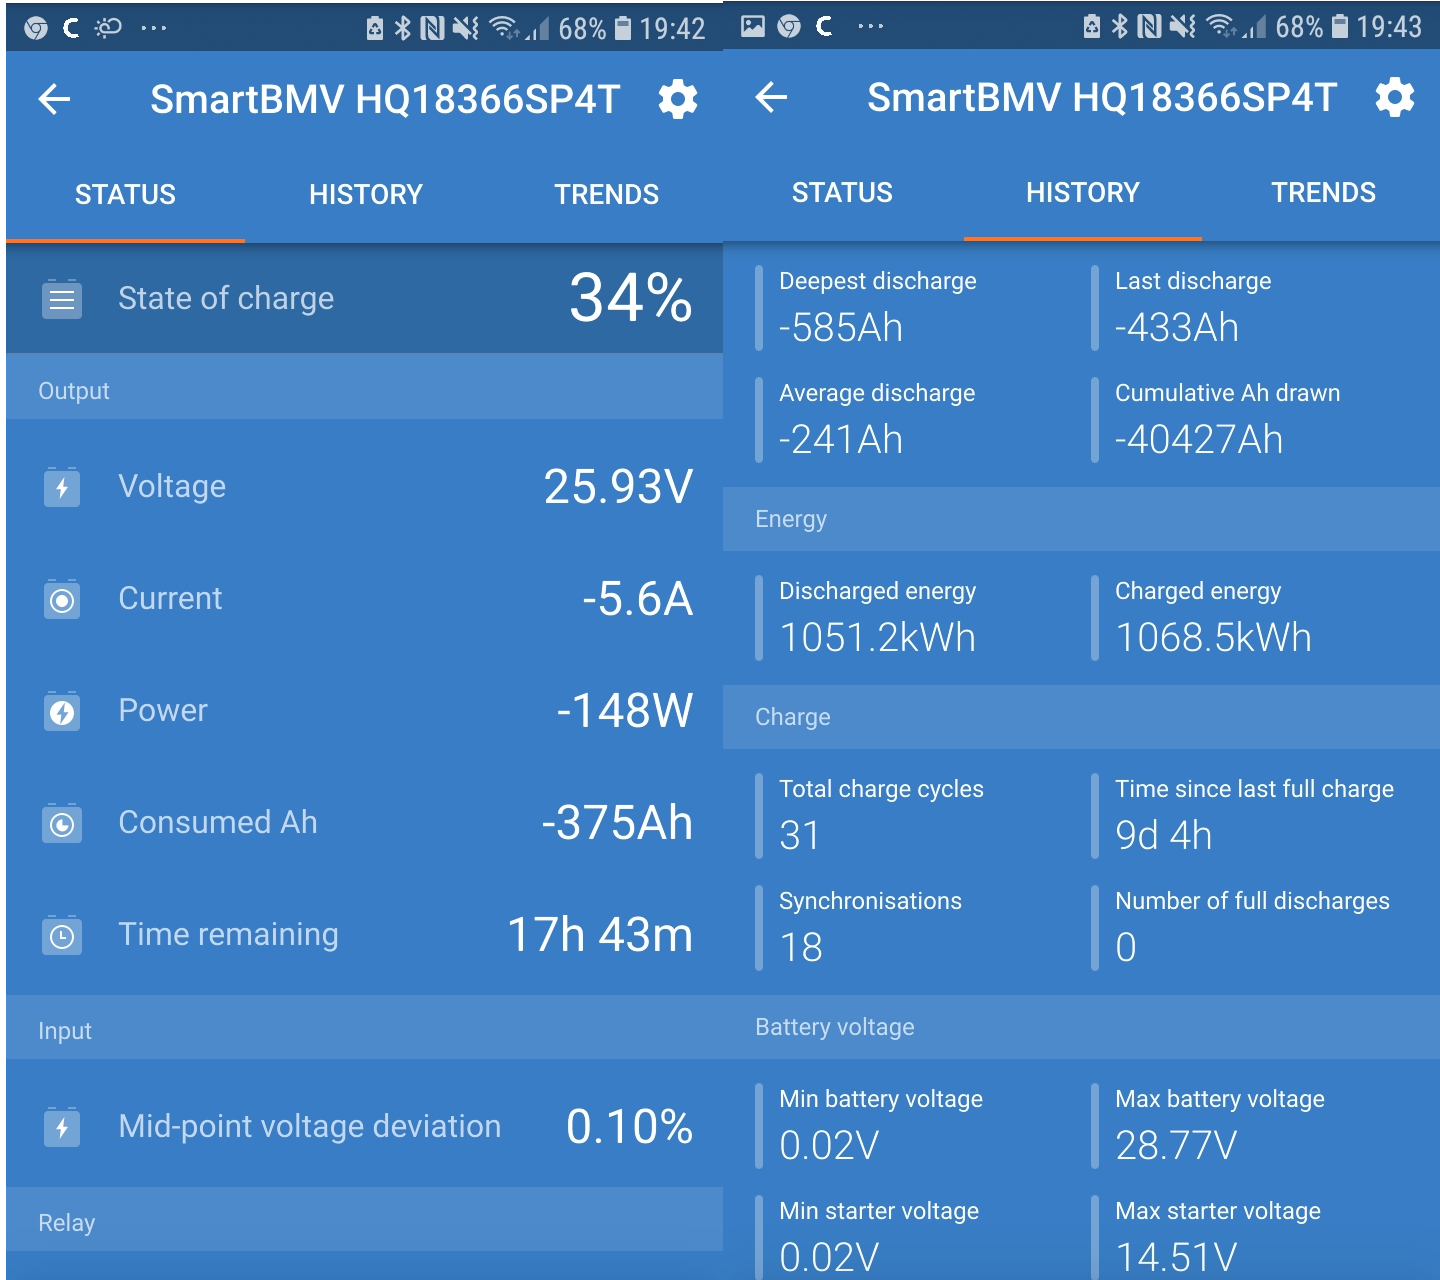The height and width of the screenshot is (1280, 1440).
Task: Tap the battery icon next to 19:43
Action: 1339,26
